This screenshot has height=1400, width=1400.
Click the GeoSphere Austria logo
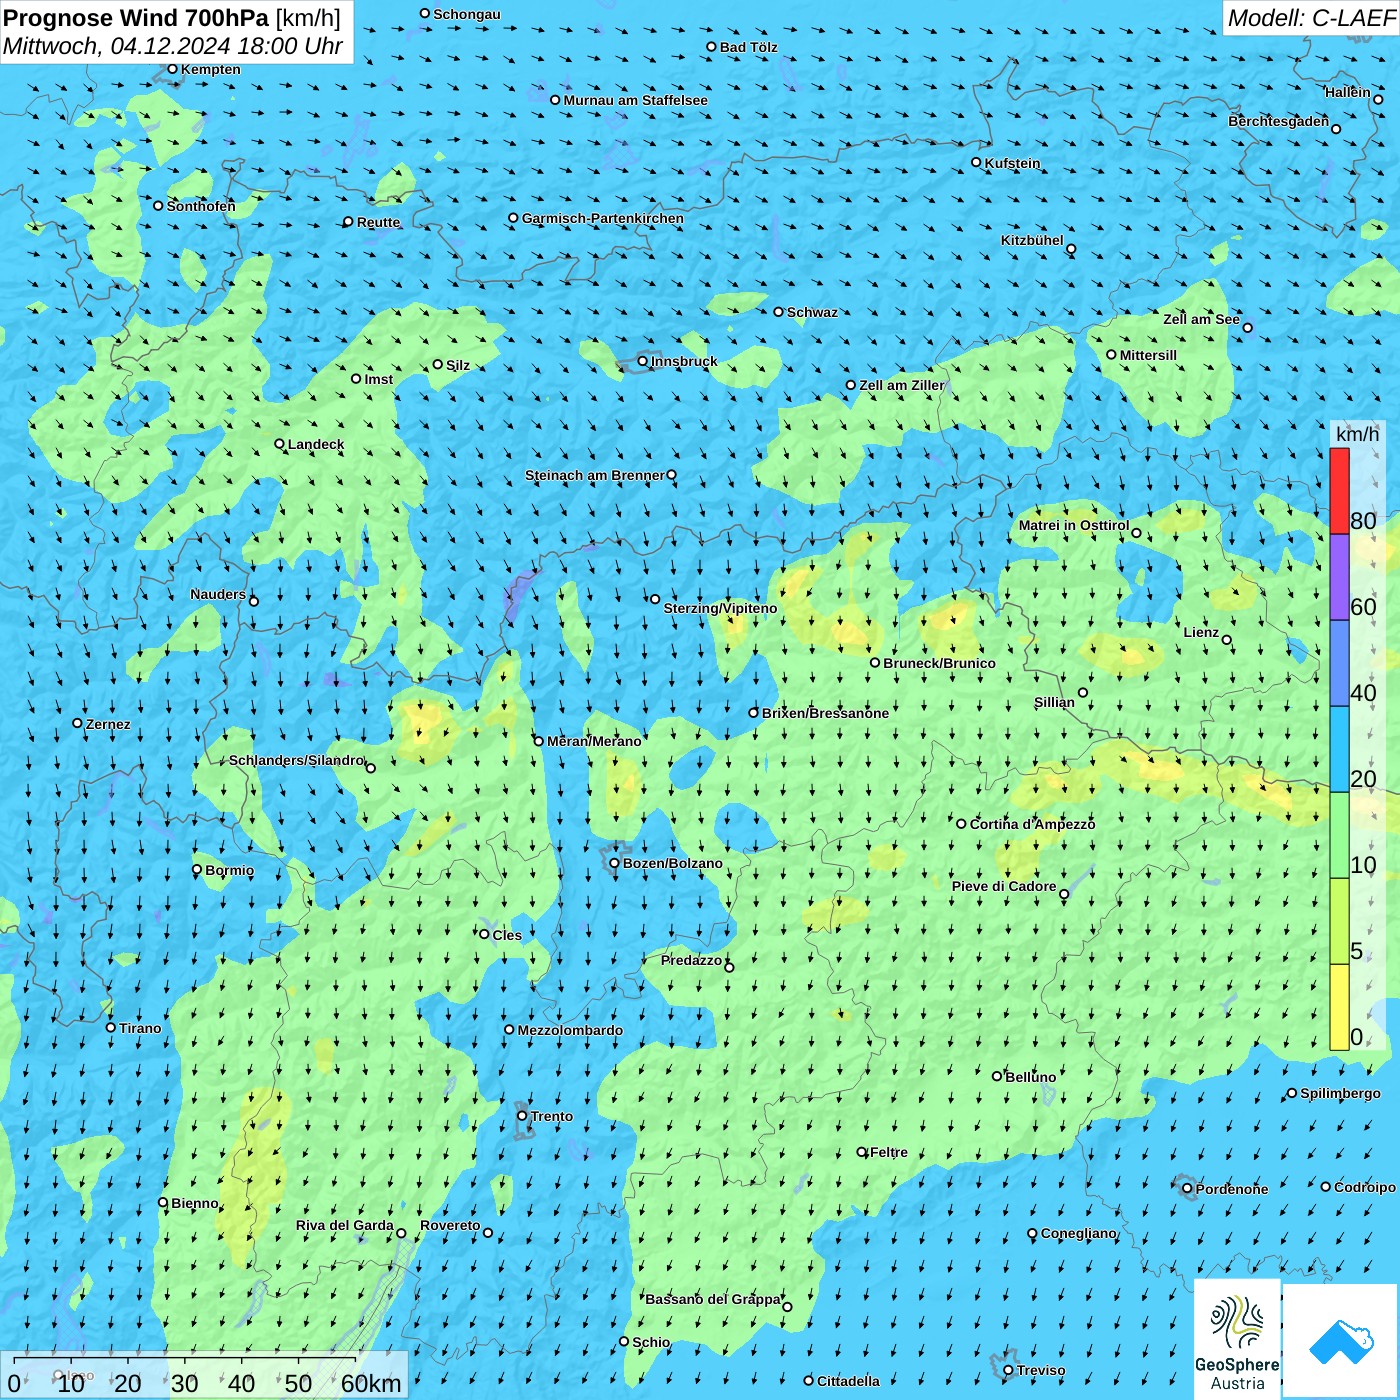coord(1237,1338)
